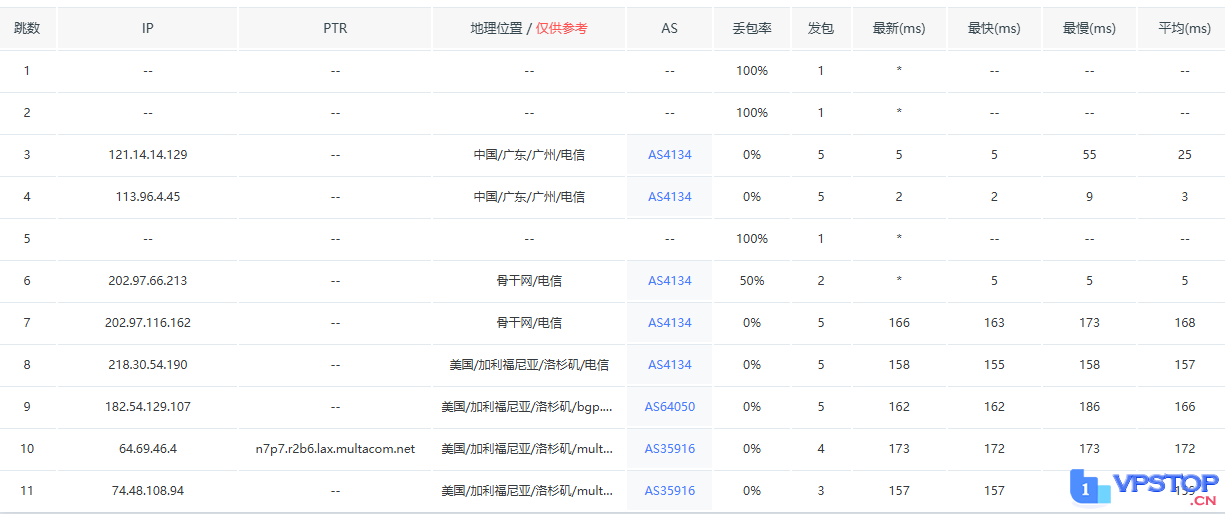Open AS4134 link beside 218.30.54.190
The height and width of the screenshot is (514, 1225).
click(669, 365)
